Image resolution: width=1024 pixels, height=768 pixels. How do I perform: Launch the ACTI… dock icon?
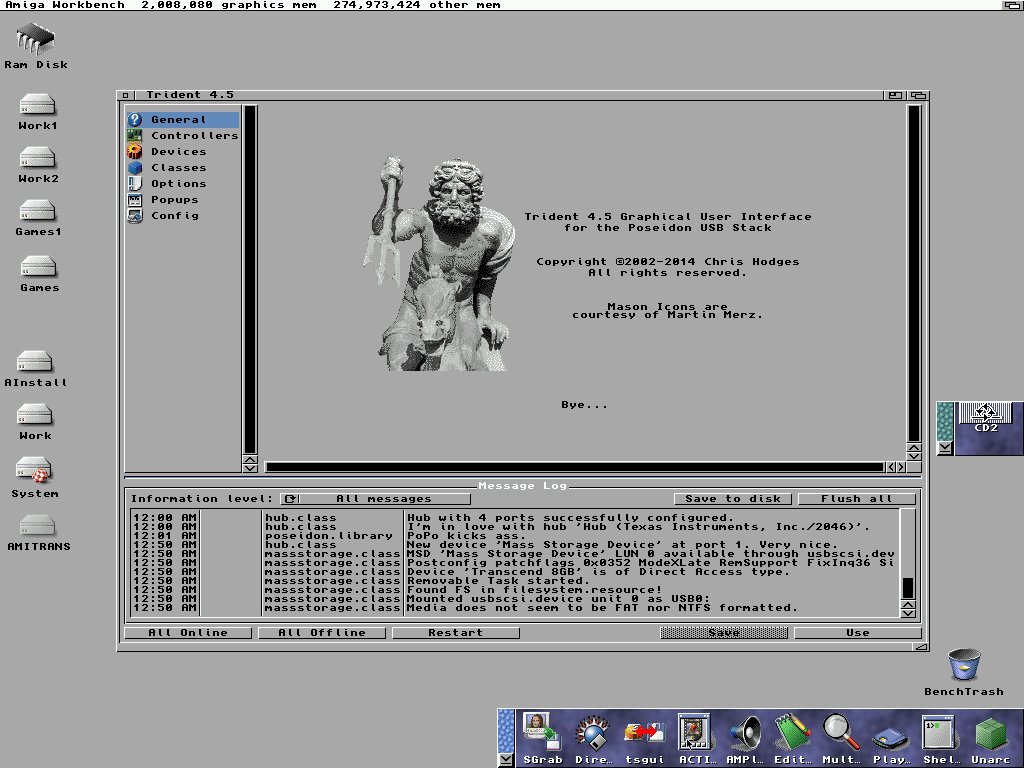tap(694, 738)
